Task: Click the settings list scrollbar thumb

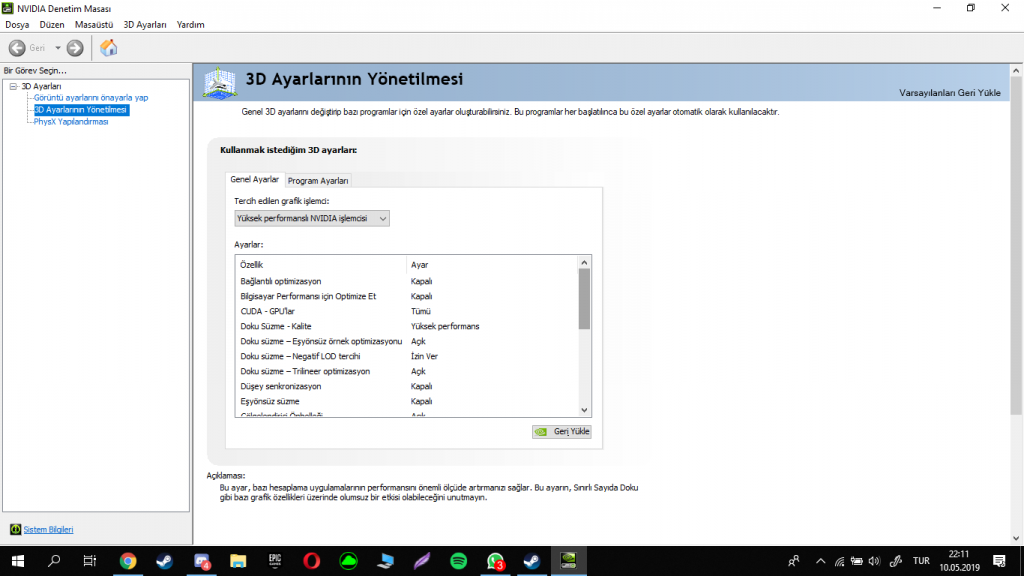Action: 584,299
